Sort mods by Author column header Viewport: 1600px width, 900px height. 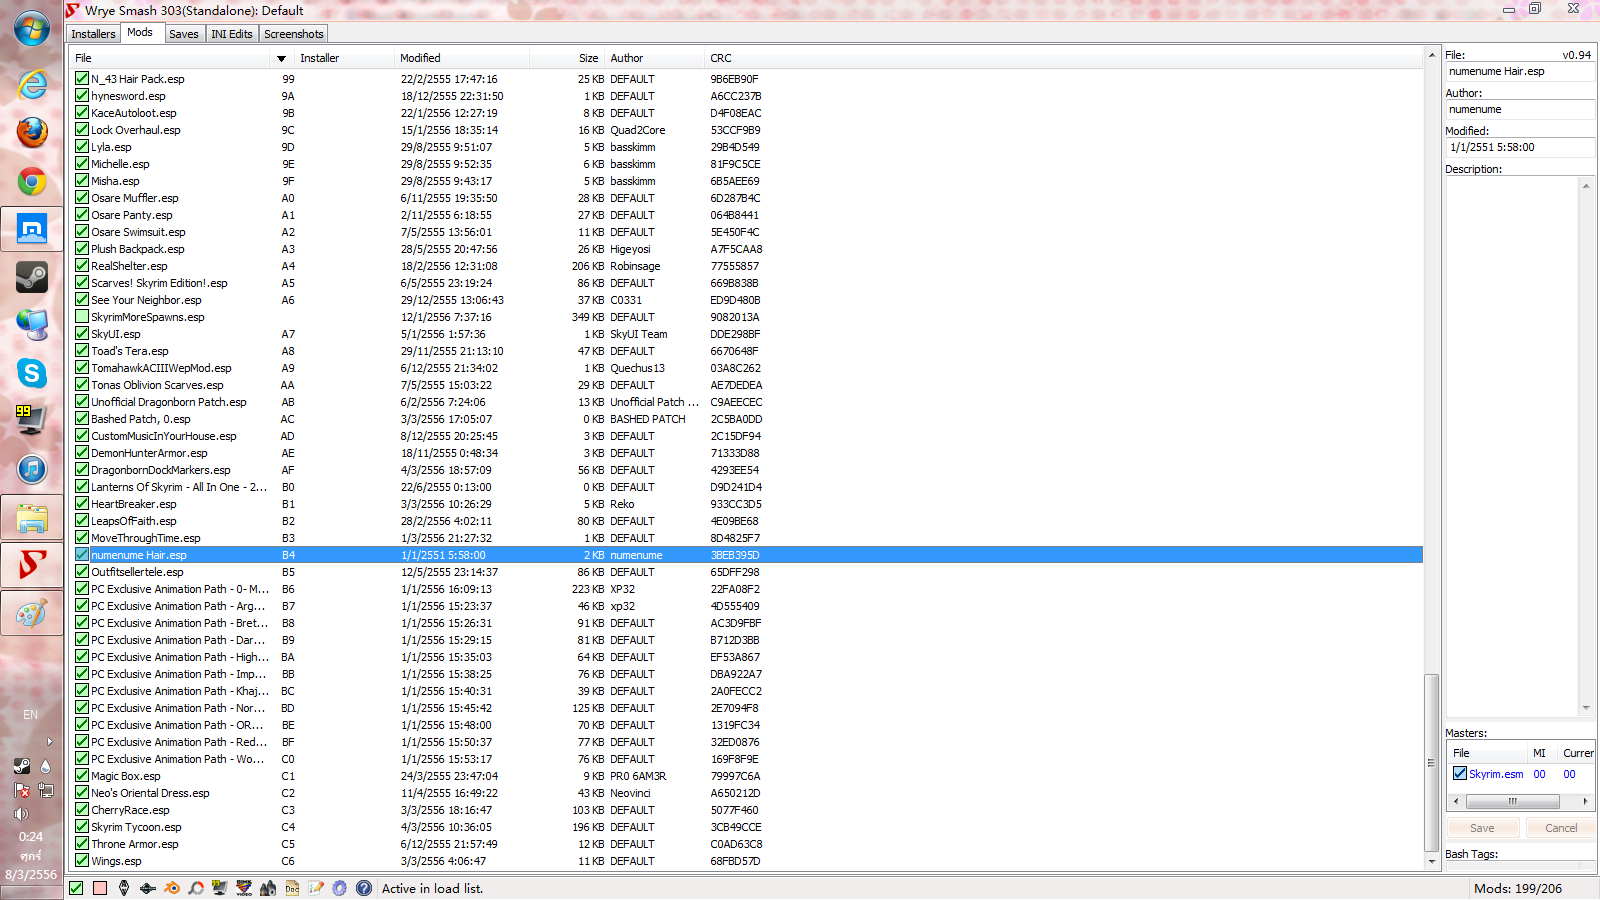655,58
